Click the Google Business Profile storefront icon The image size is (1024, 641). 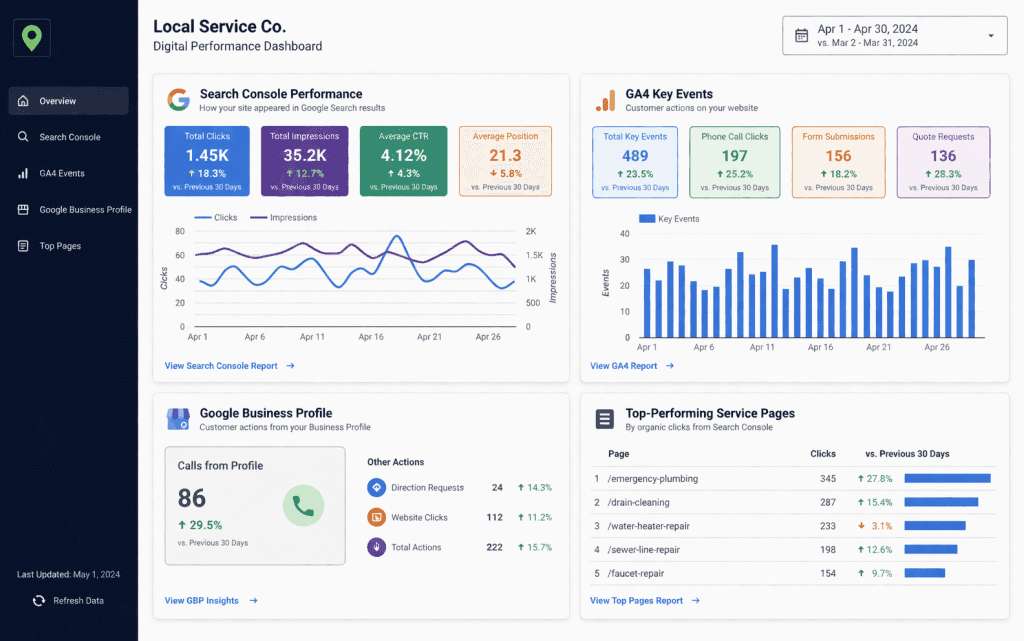click(x=178, y=419)
